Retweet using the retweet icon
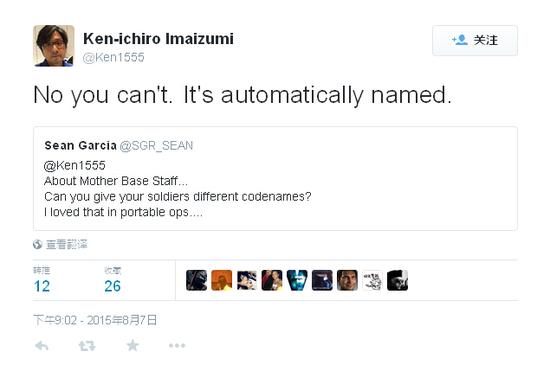This screenshot has height=365, width=550. [x=87, y=346]
